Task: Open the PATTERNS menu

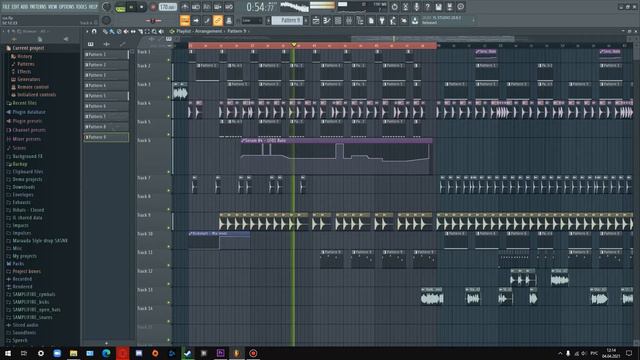Action: point(38,7)
